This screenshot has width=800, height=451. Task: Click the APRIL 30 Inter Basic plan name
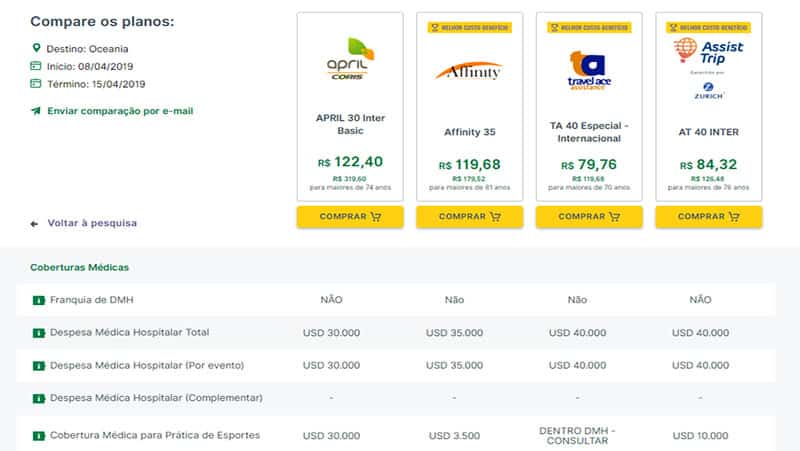(x=350, y=124)
